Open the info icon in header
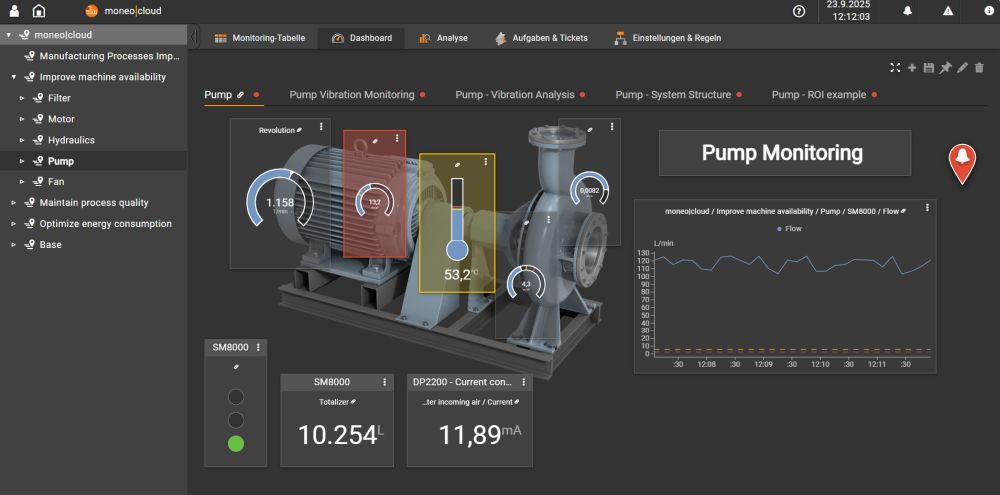 [989, 11]
